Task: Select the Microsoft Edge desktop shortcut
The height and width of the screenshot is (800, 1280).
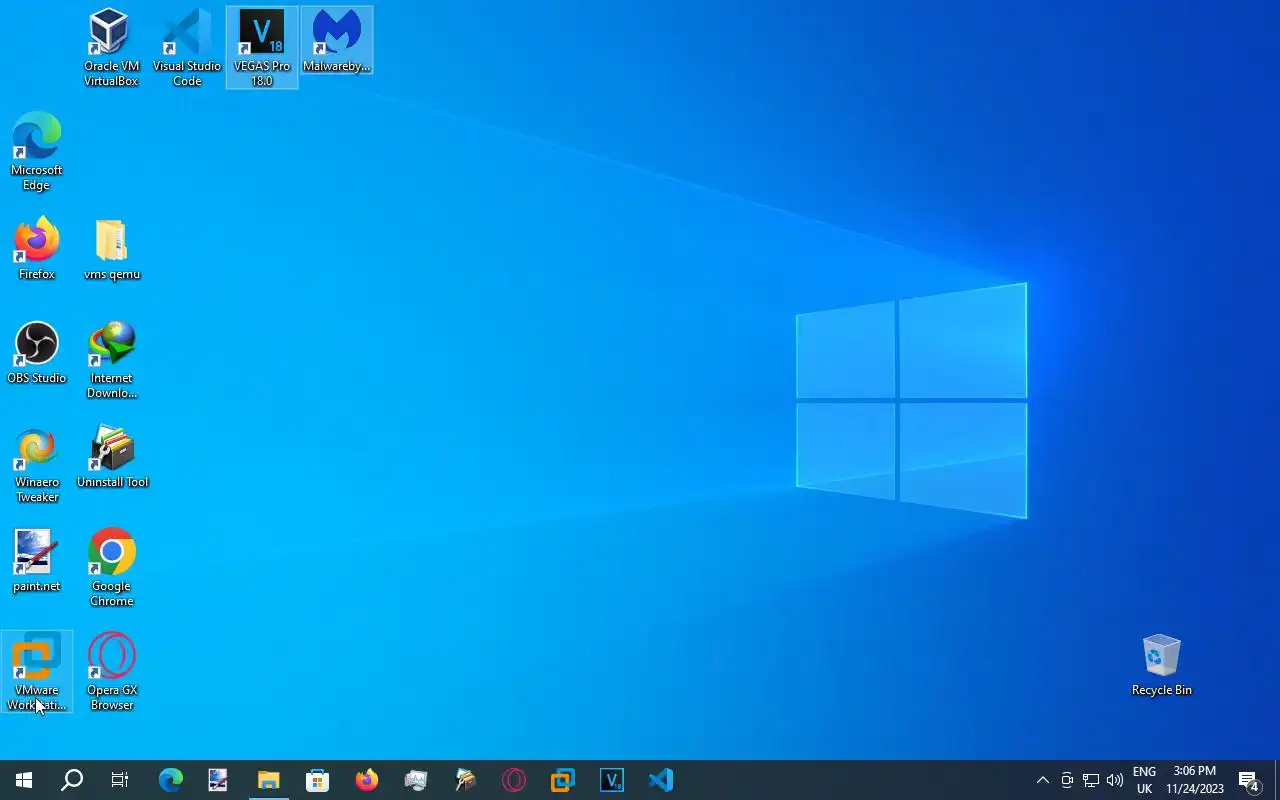Action: 37,151
